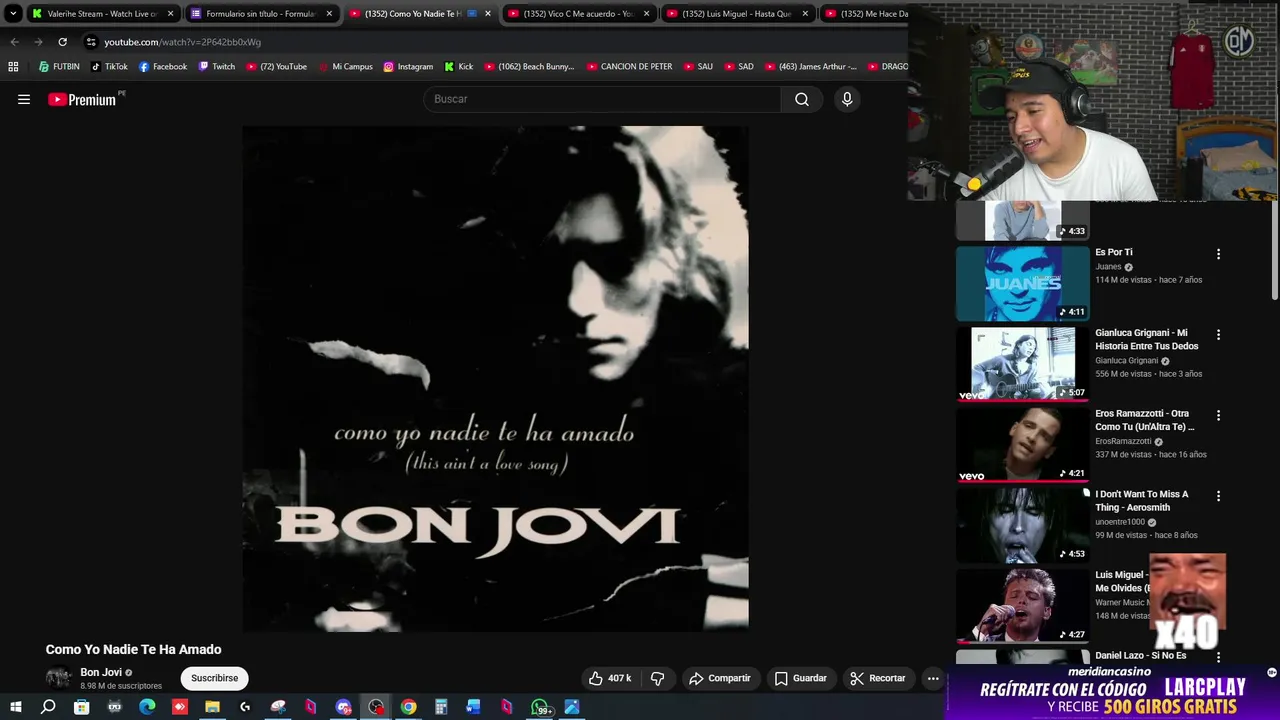Screen dimensions: 1280x720
Task: Open the Bon Jovi channel avatar
Action: click(x=59, y=678)
